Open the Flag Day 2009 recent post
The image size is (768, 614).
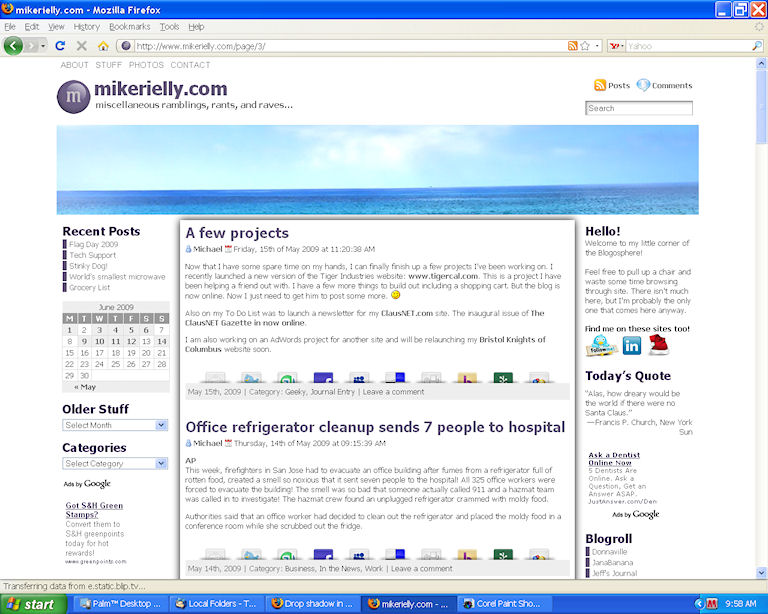(93, 244)
